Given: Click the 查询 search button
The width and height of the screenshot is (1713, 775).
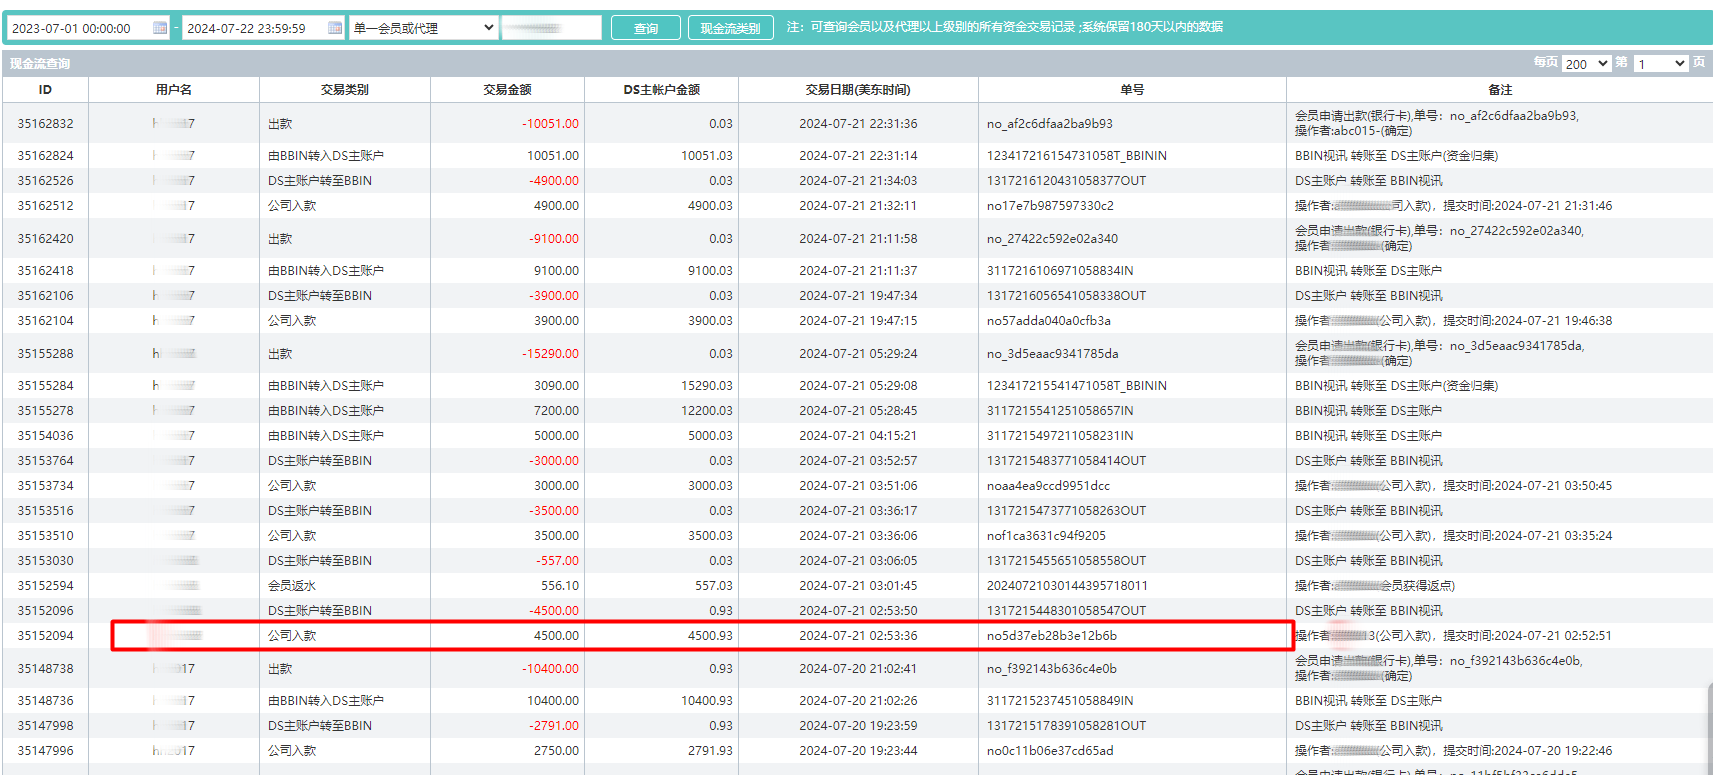Looking at the screenshot, I should coord(645,28).
